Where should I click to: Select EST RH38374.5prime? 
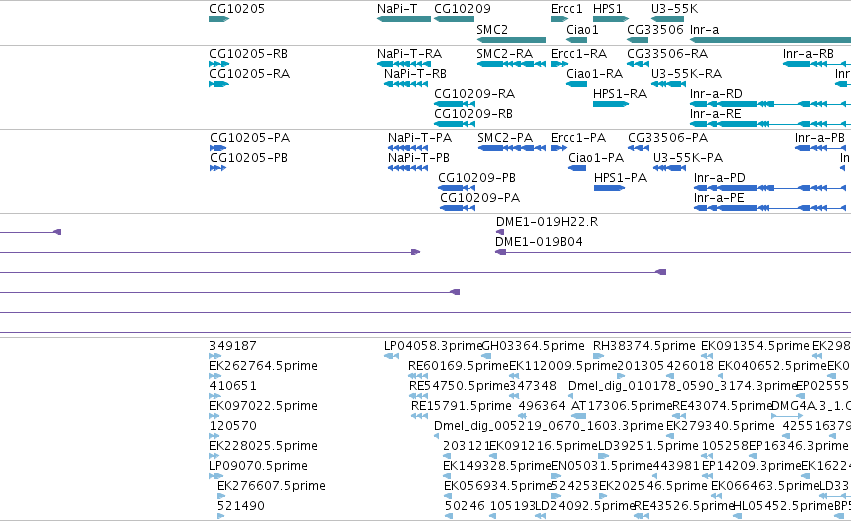(599, 357)
